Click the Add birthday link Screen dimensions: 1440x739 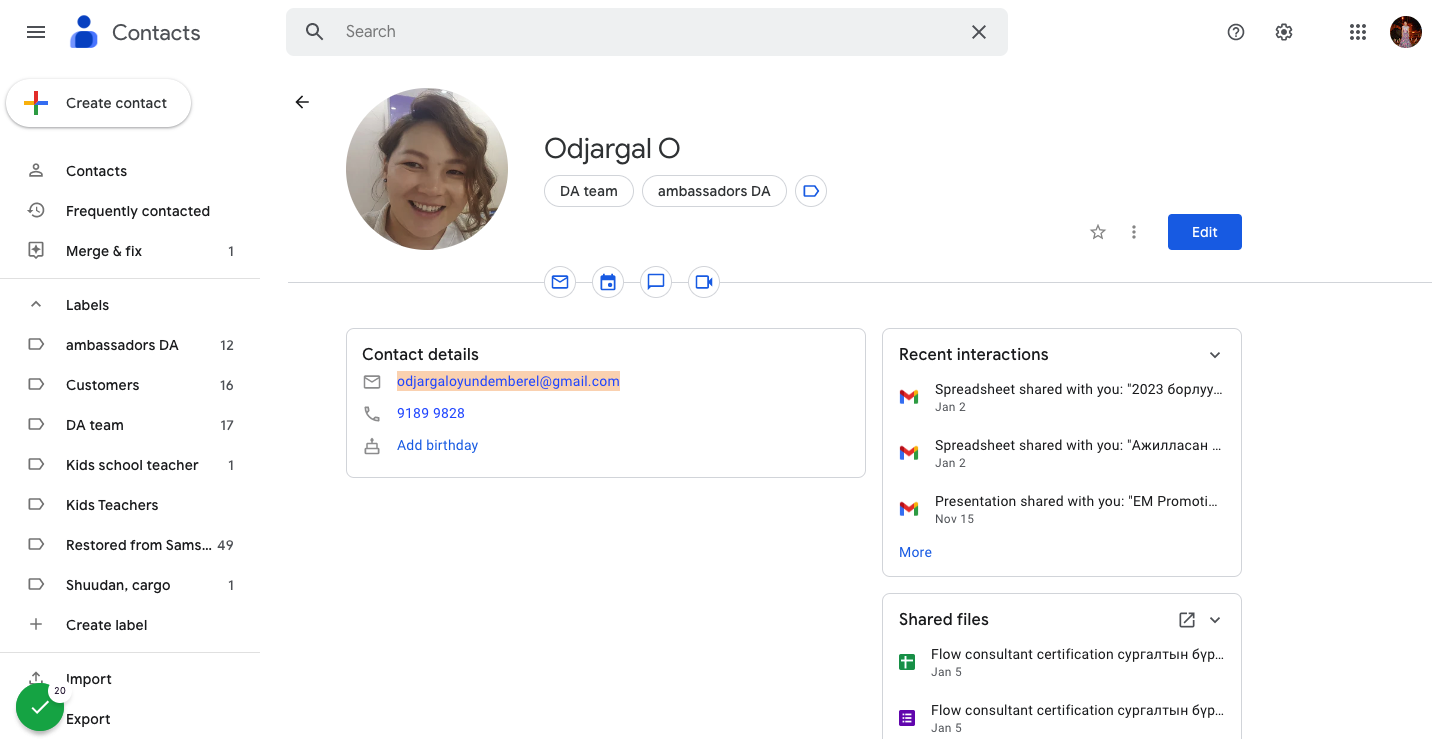tap(437, 445)
